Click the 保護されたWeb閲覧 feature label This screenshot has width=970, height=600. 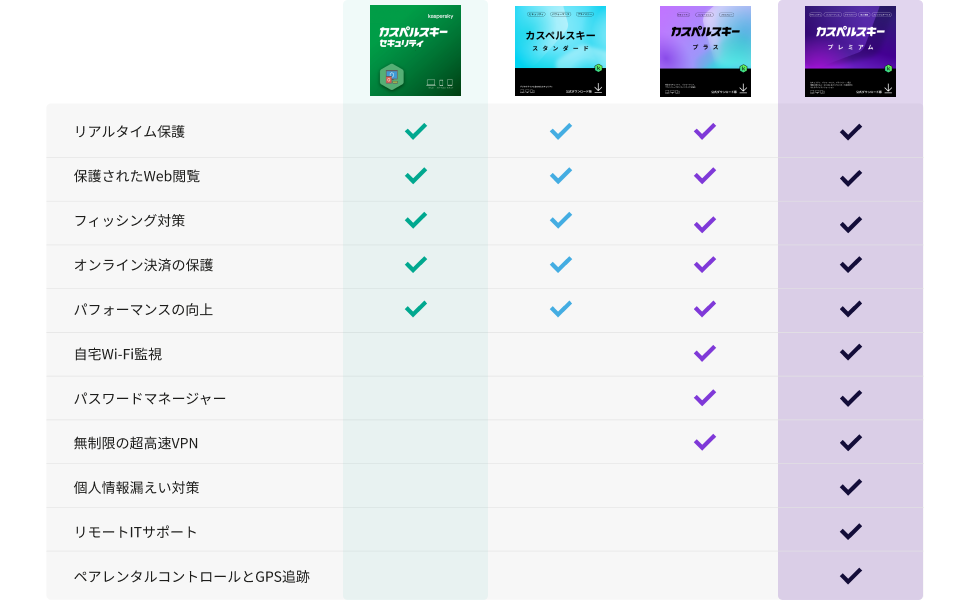(137, 176)
